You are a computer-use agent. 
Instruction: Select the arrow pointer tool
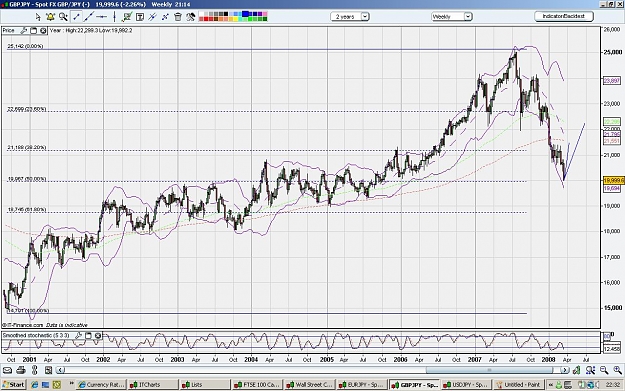pos(38,17)
